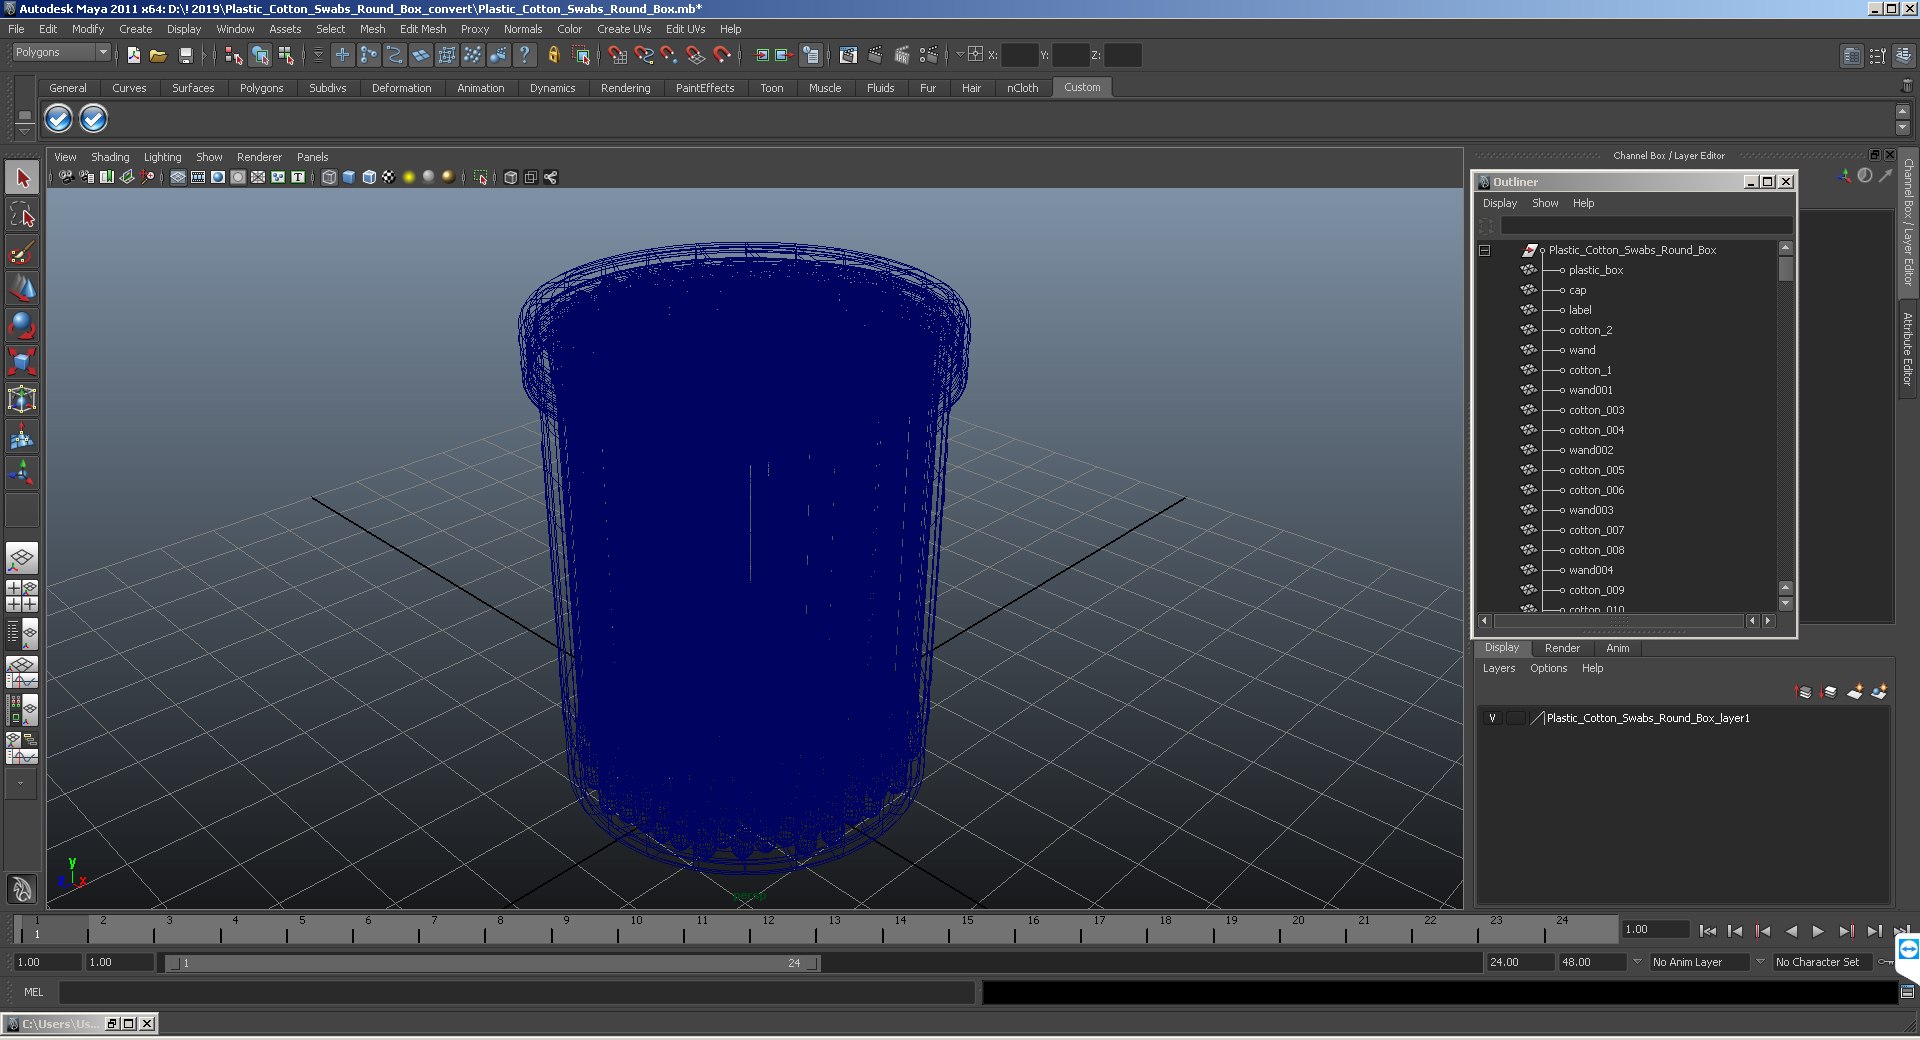Click the MEL command line label

tap(34, 992)
